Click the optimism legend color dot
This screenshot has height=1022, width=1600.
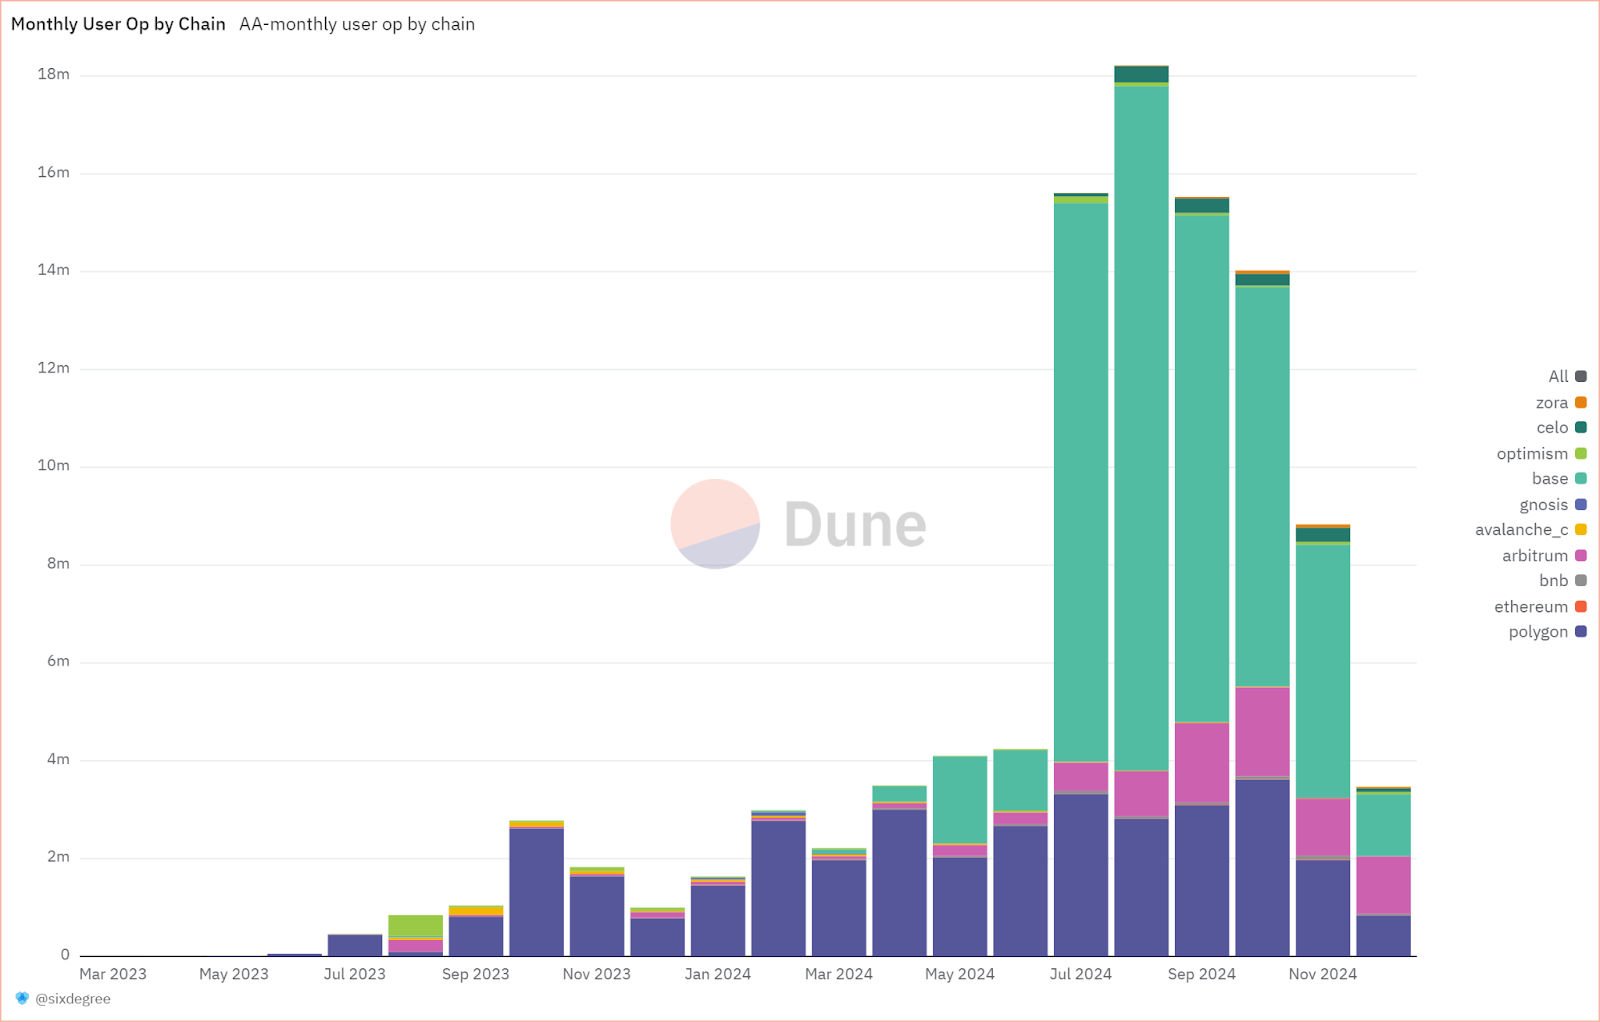pos(1581,453)
